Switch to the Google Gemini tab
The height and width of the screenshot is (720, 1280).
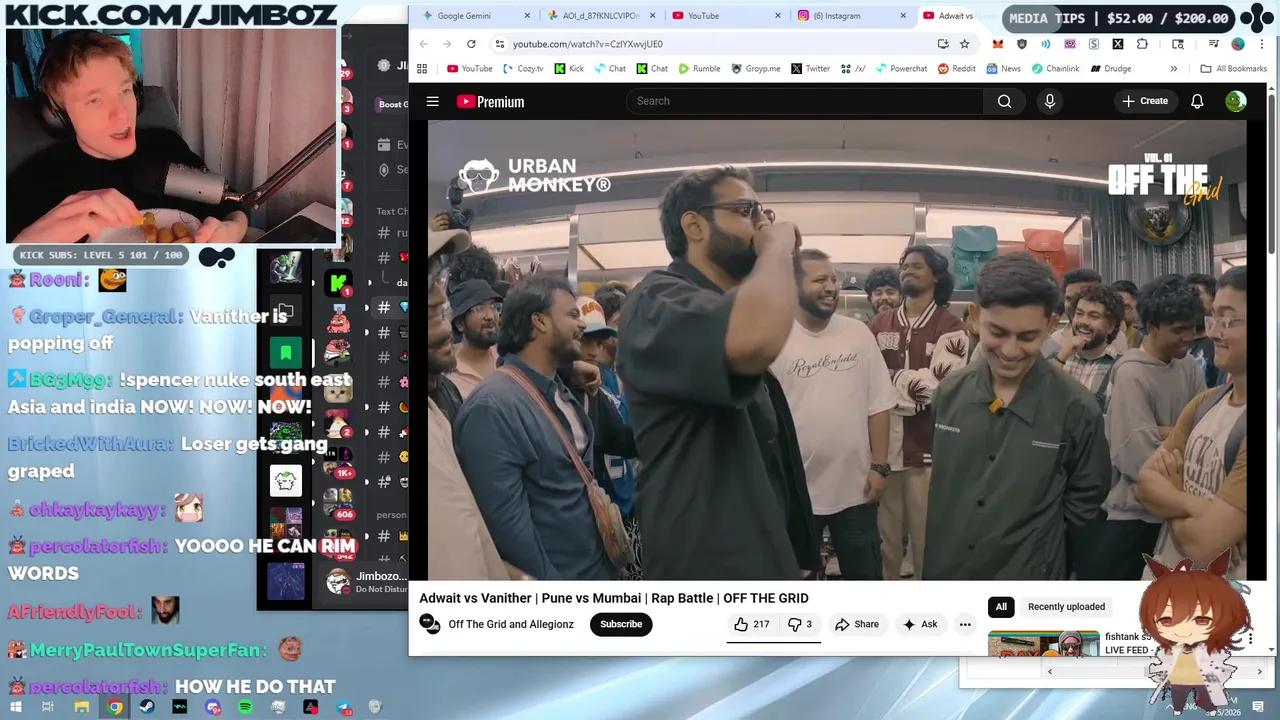pyautogui.click(x=473, y=16)
